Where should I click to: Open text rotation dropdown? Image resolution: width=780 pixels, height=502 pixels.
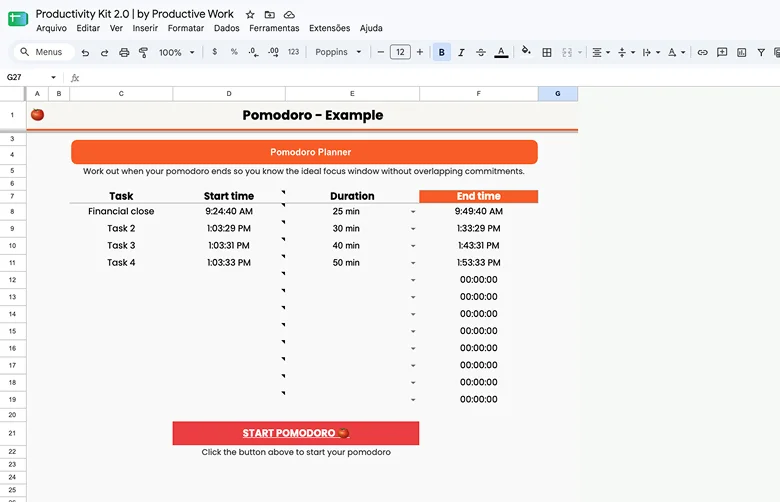(676, 52)
